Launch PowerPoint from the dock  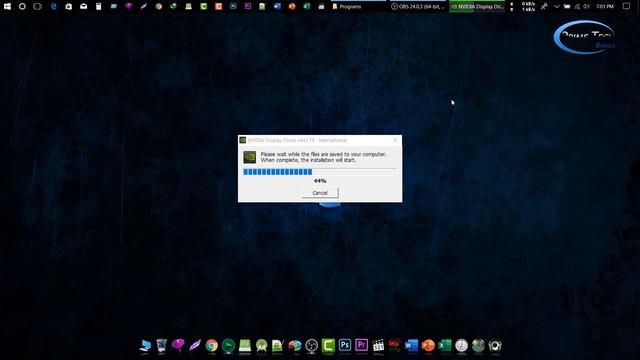(428, 345)
